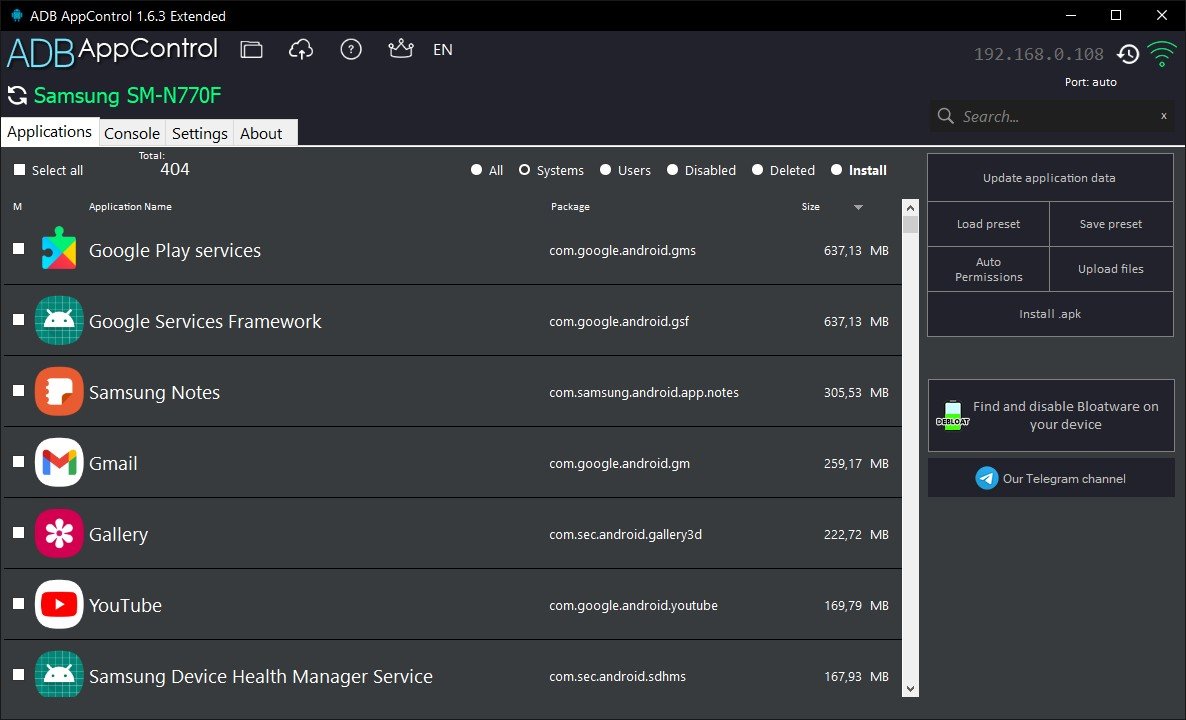
Task: Click the Gallery flower icon
Action: click(59, 533)
